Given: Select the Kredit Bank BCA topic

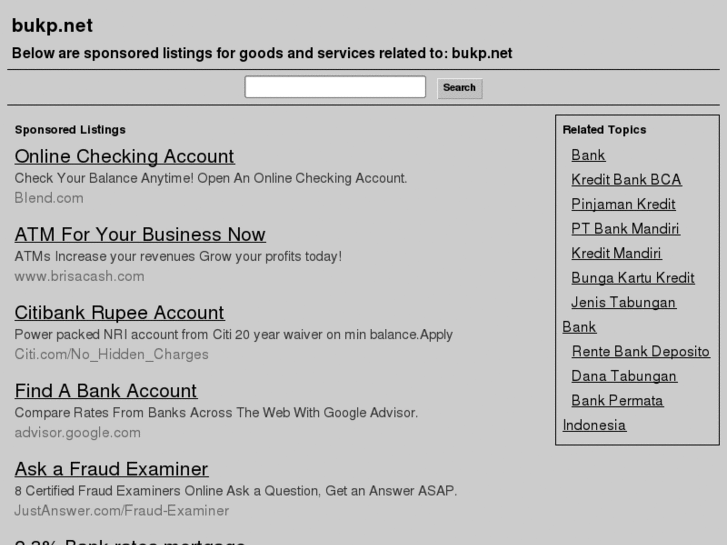Looking at the screenshot, I should (626, 180).
